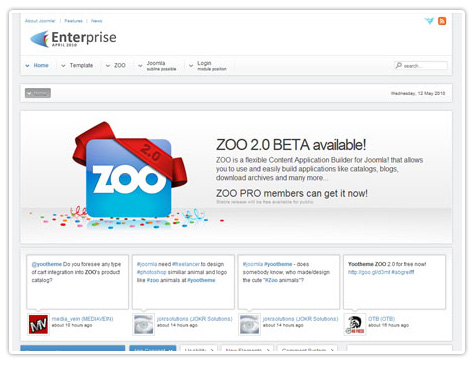The image size is (475, 365).
Task: Click the gray Home breadcrumb button
Action: [38, 93]
